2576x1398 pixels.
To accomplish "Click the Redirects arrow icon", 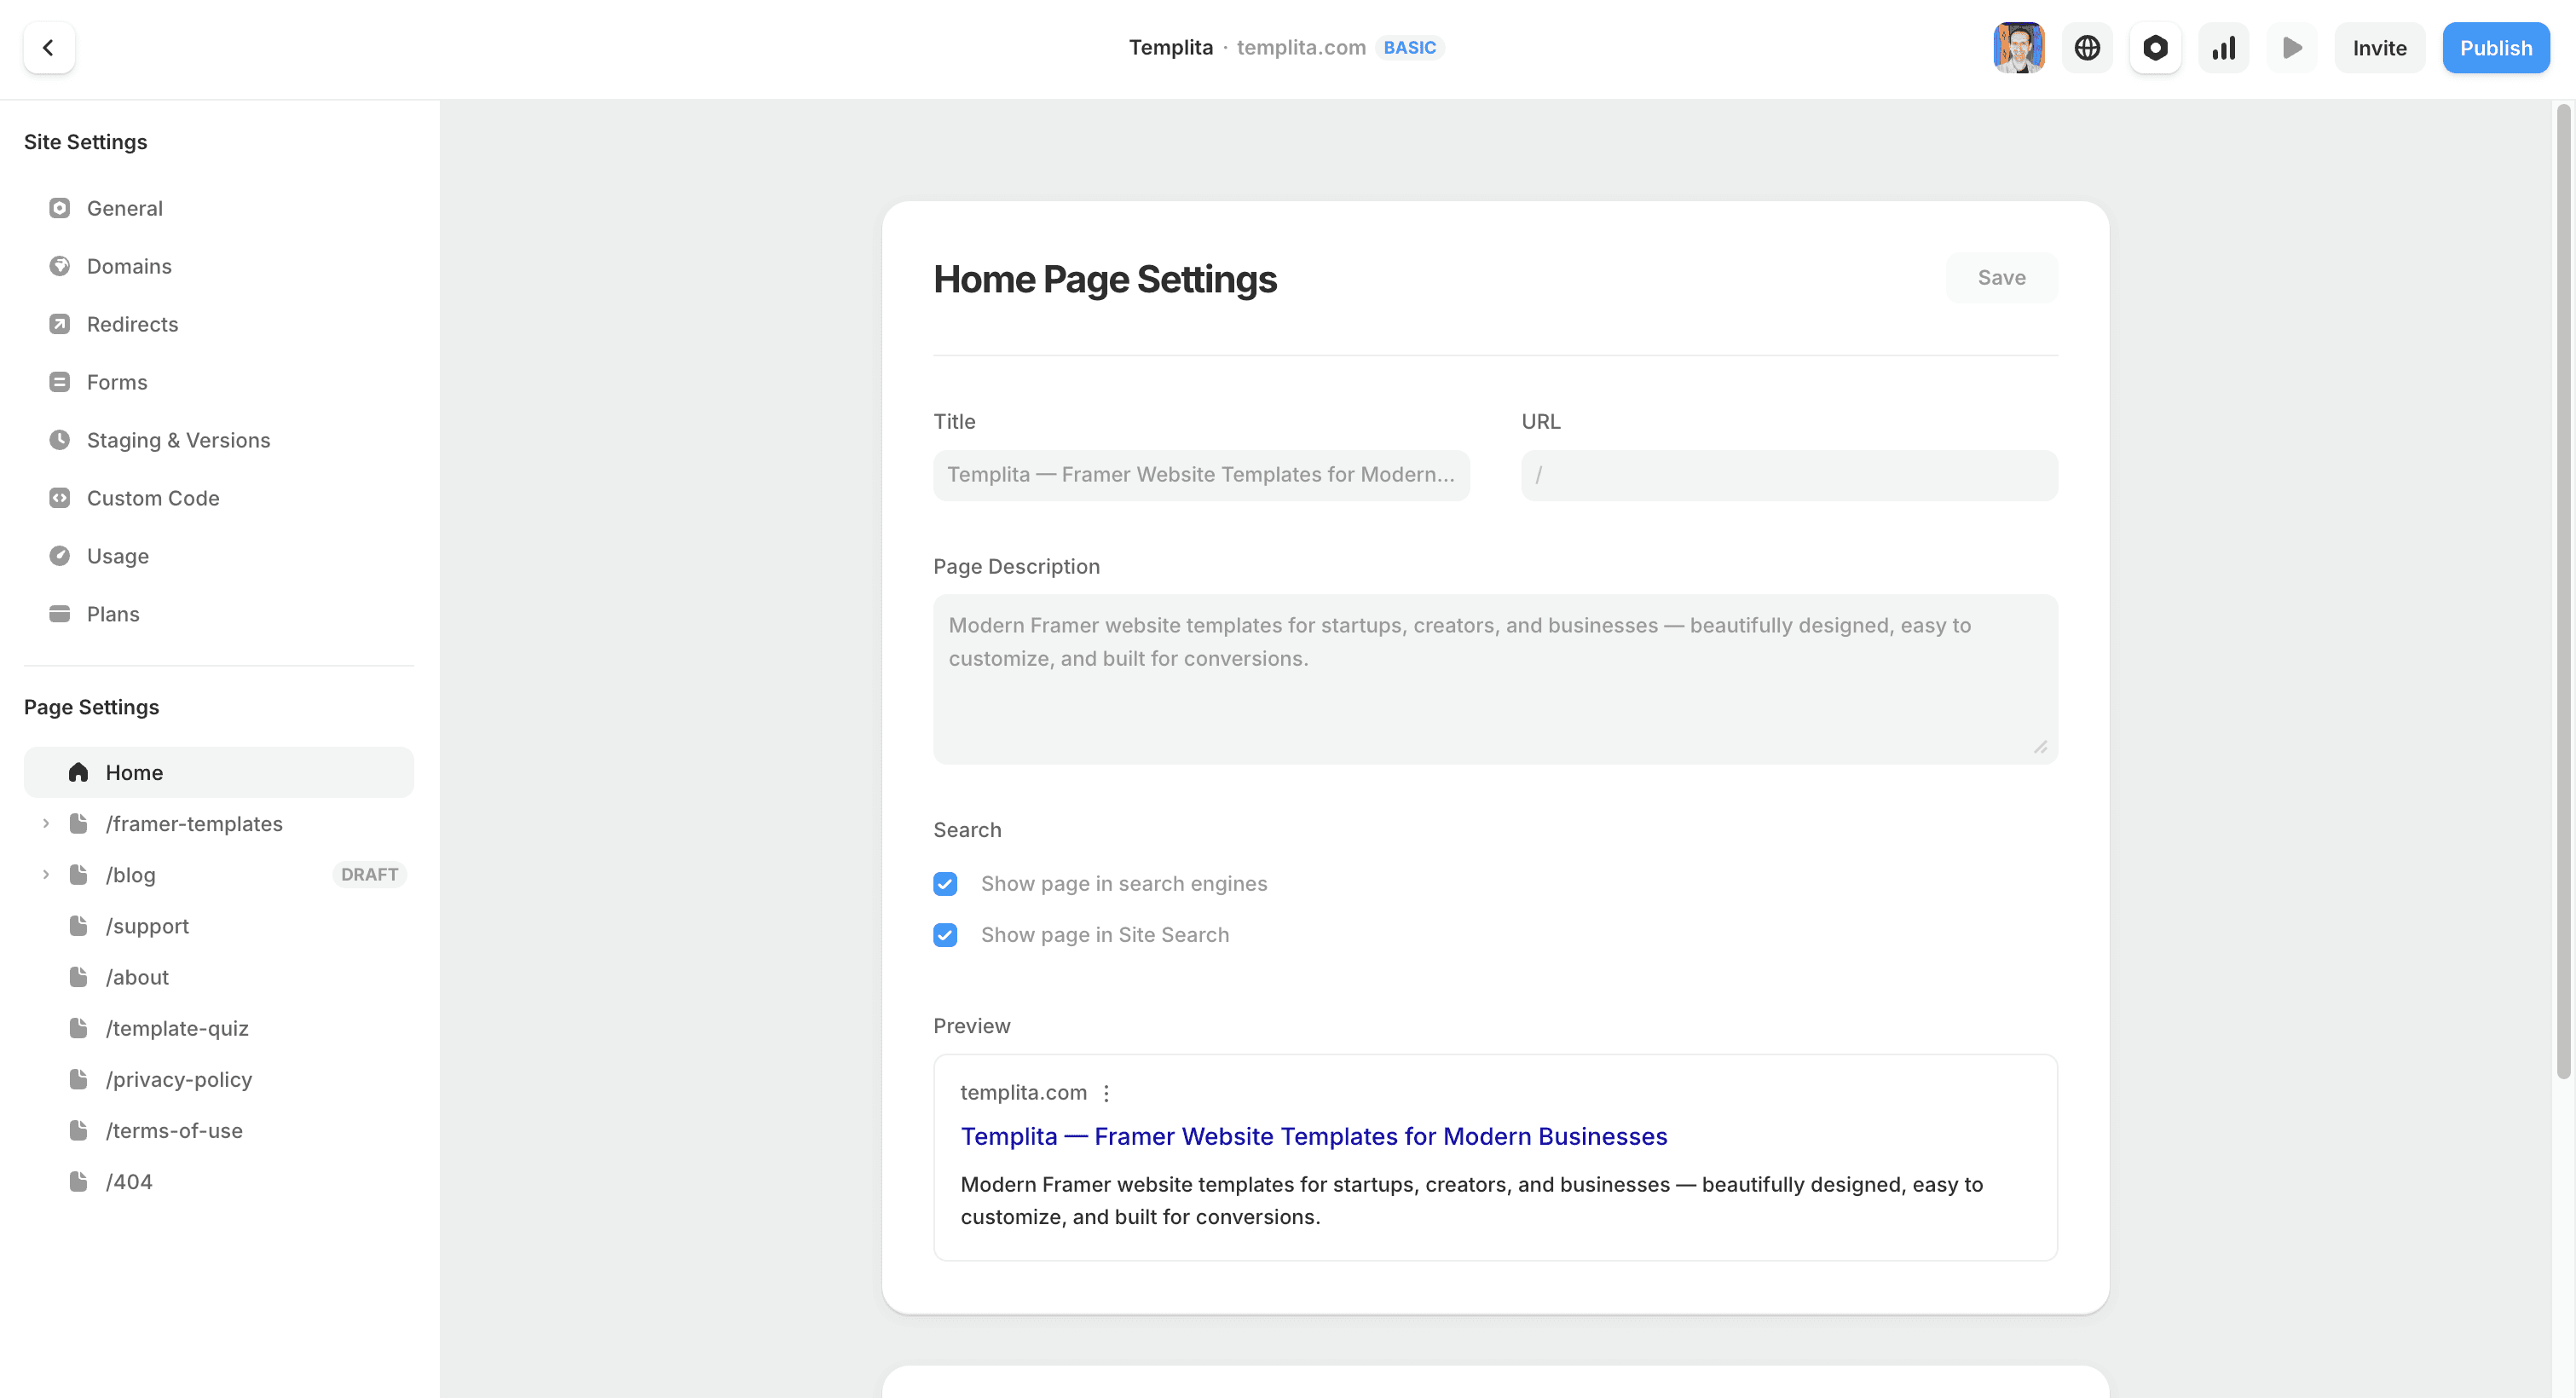I will 60,324.
